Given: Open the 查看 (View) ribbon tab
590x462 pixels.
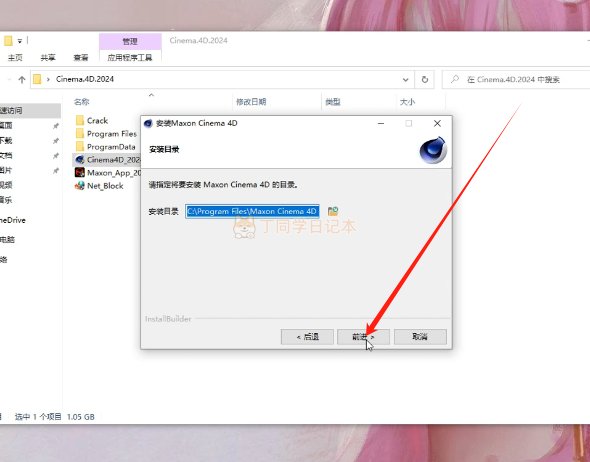Looking at the screenshot, I should (81, 58).
